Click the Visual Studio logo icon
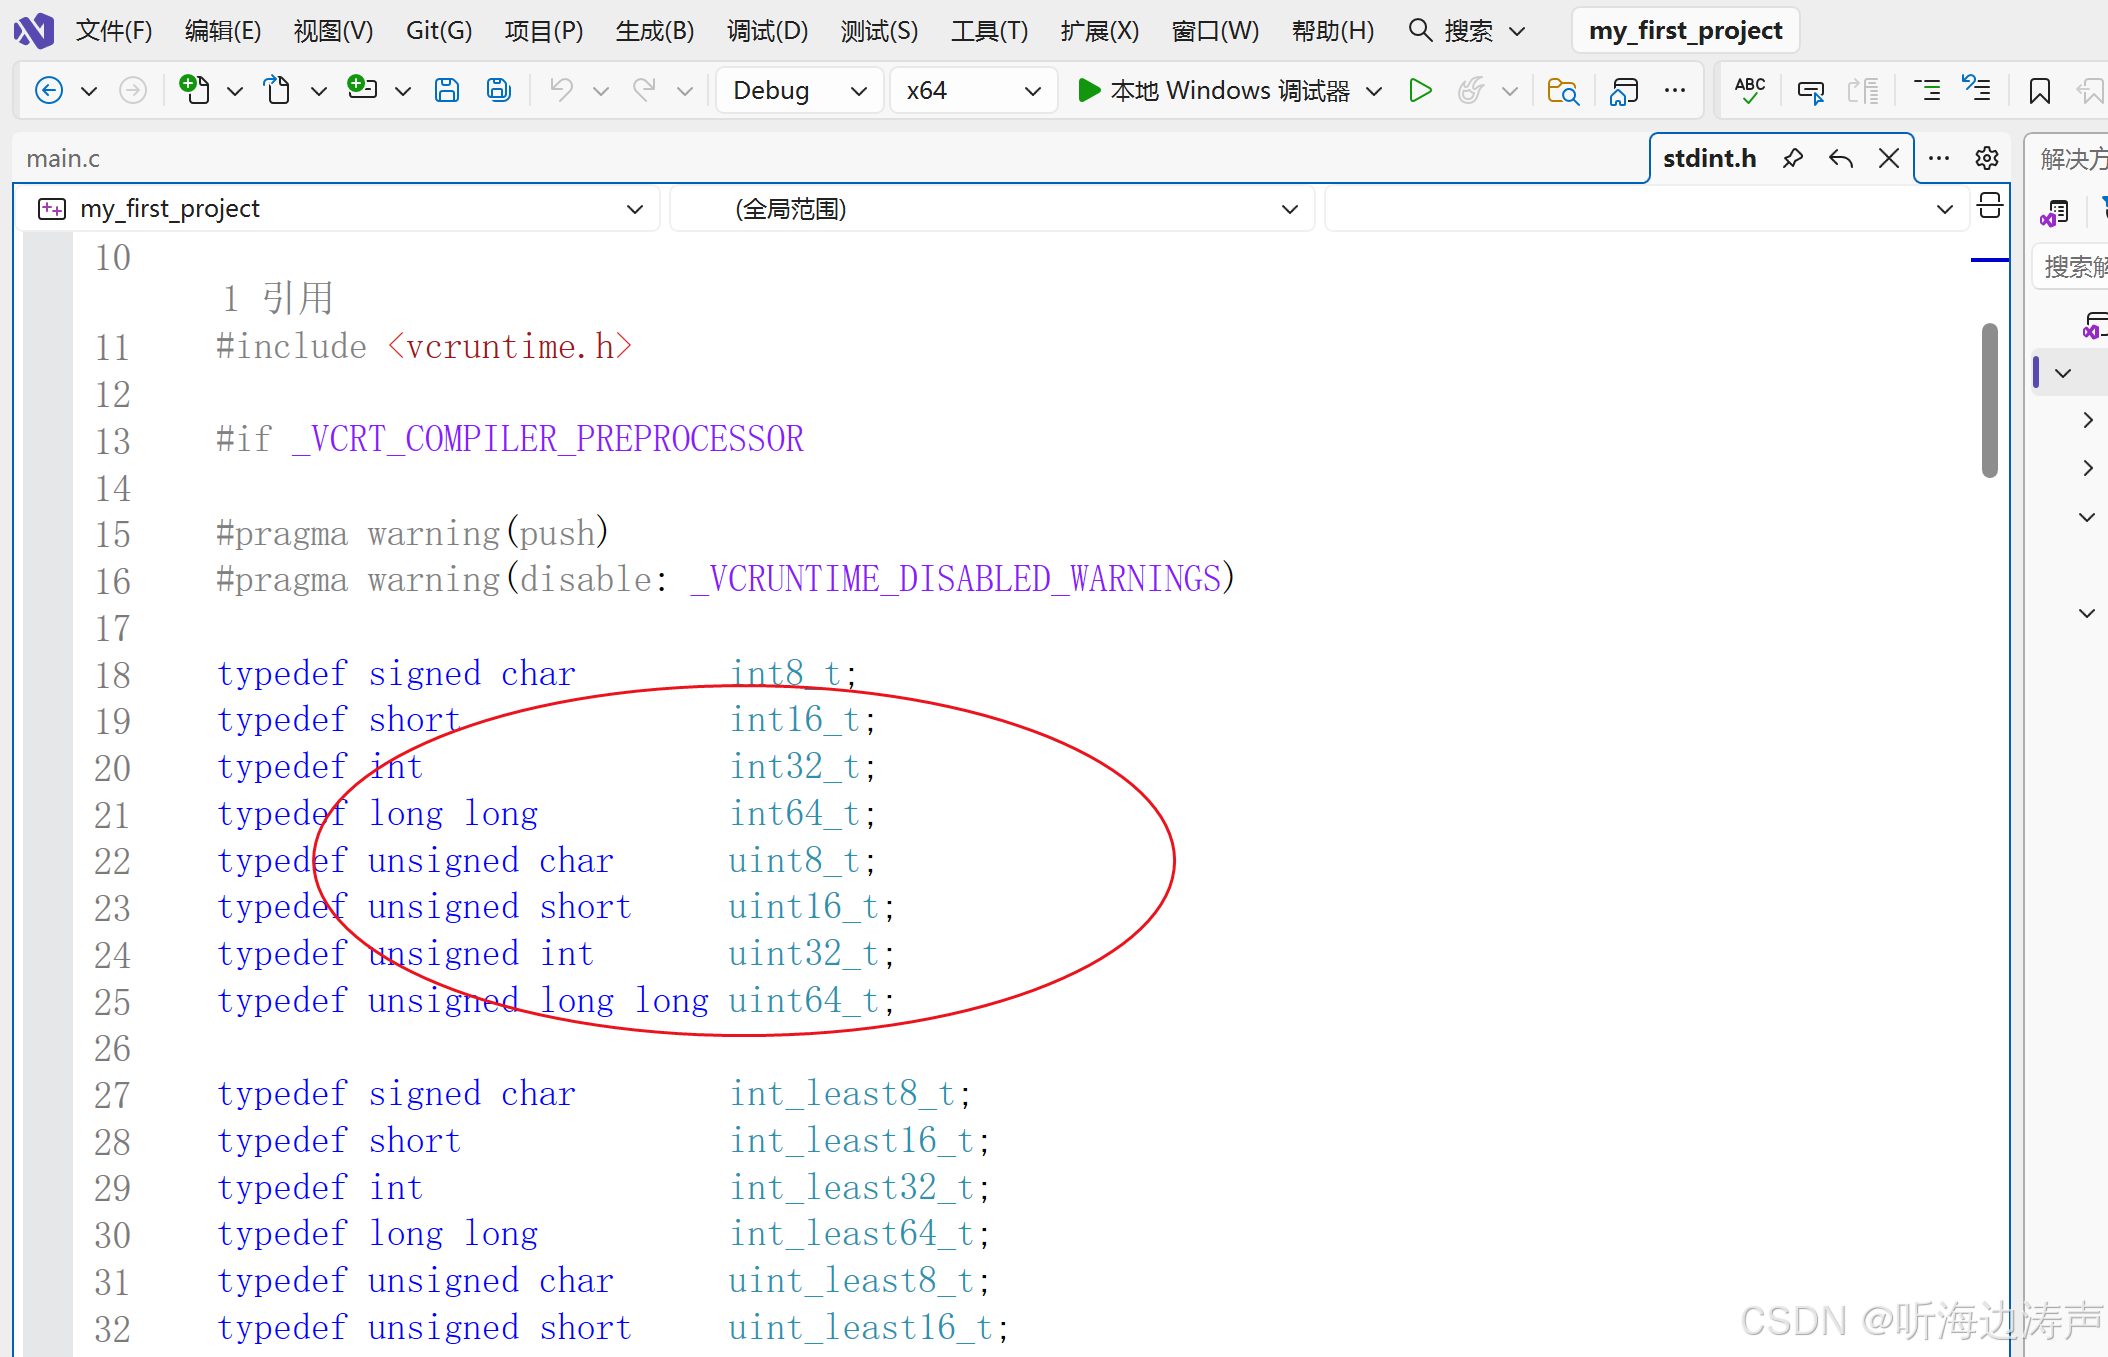Screen dimensions: 2108x1357 click(x=34, y=30)
